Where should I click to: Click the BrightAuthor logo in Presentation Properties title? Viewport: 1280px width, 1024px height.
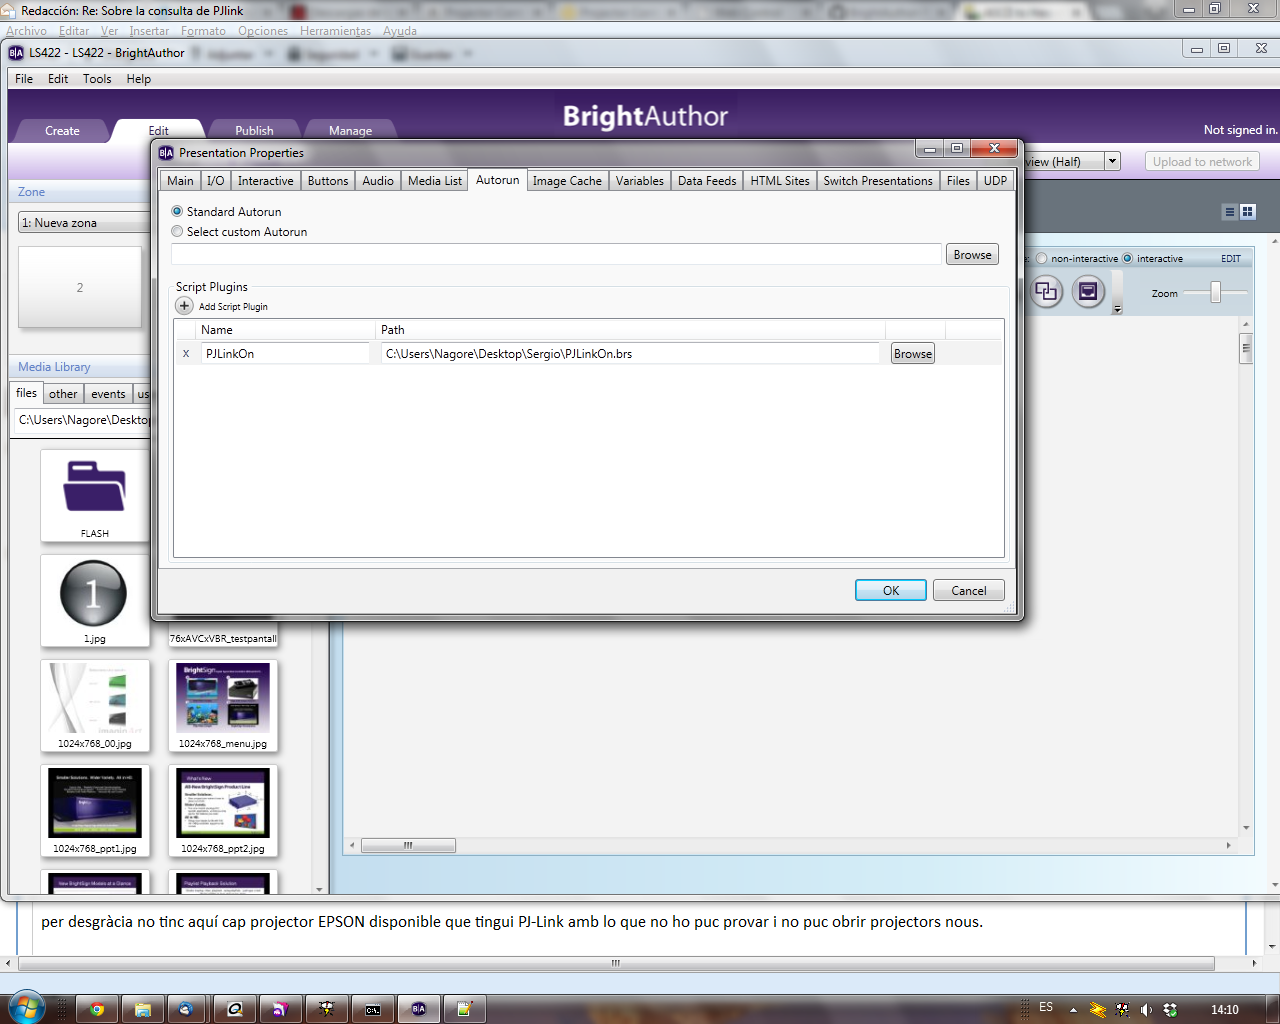tap(166, 153)
